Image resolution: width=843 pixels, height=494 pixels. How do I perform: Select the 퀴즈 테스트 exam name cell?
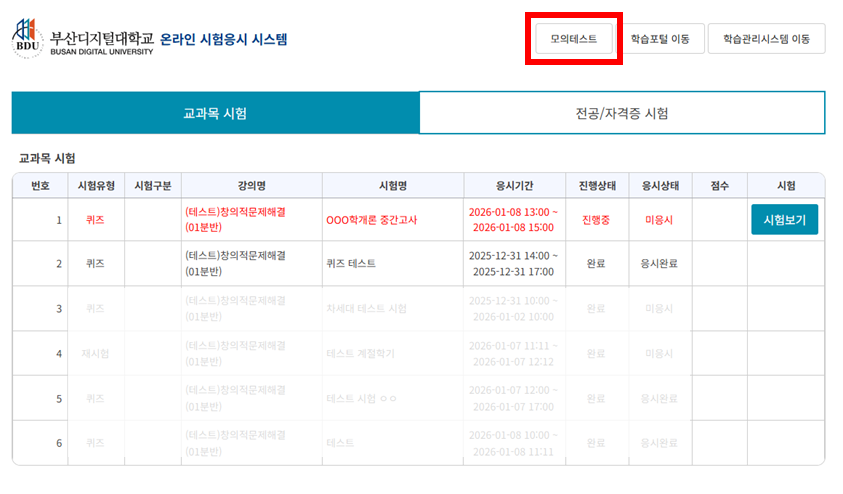pyautogui.click(x=351, y=264)
